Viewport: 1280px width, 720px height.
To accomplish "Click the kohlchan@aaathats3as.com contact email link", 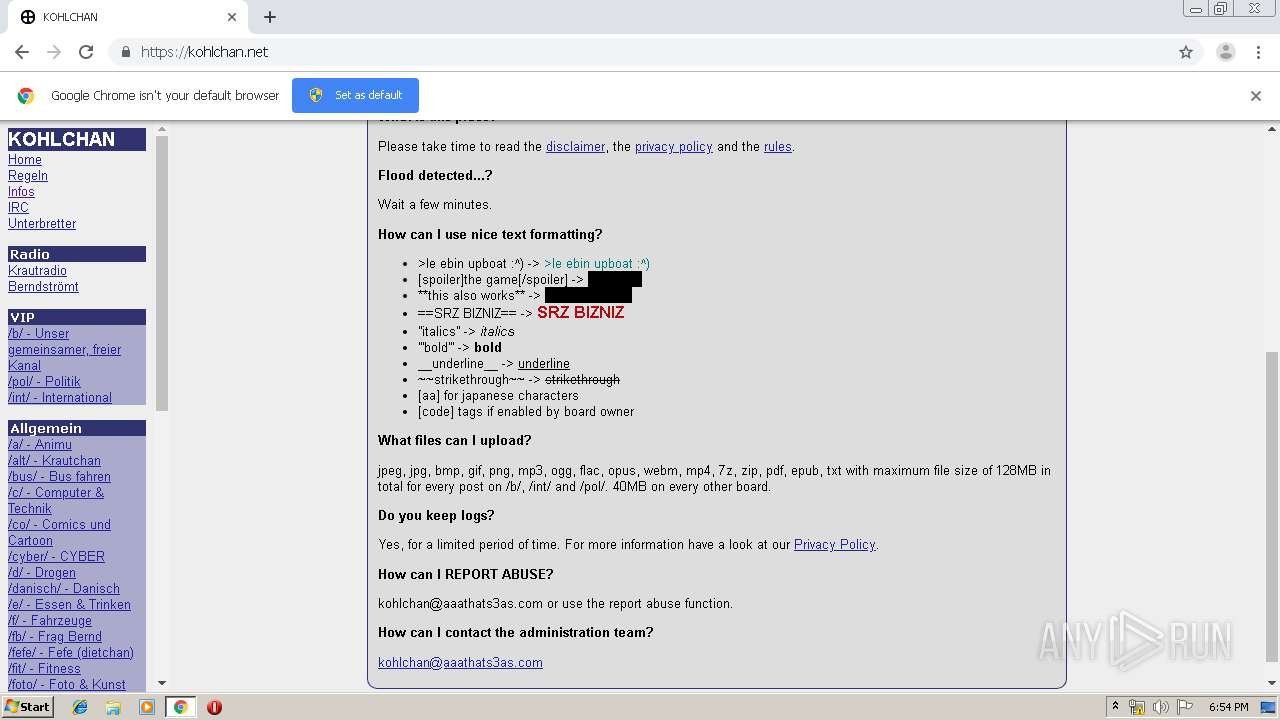I will point(460,662).
